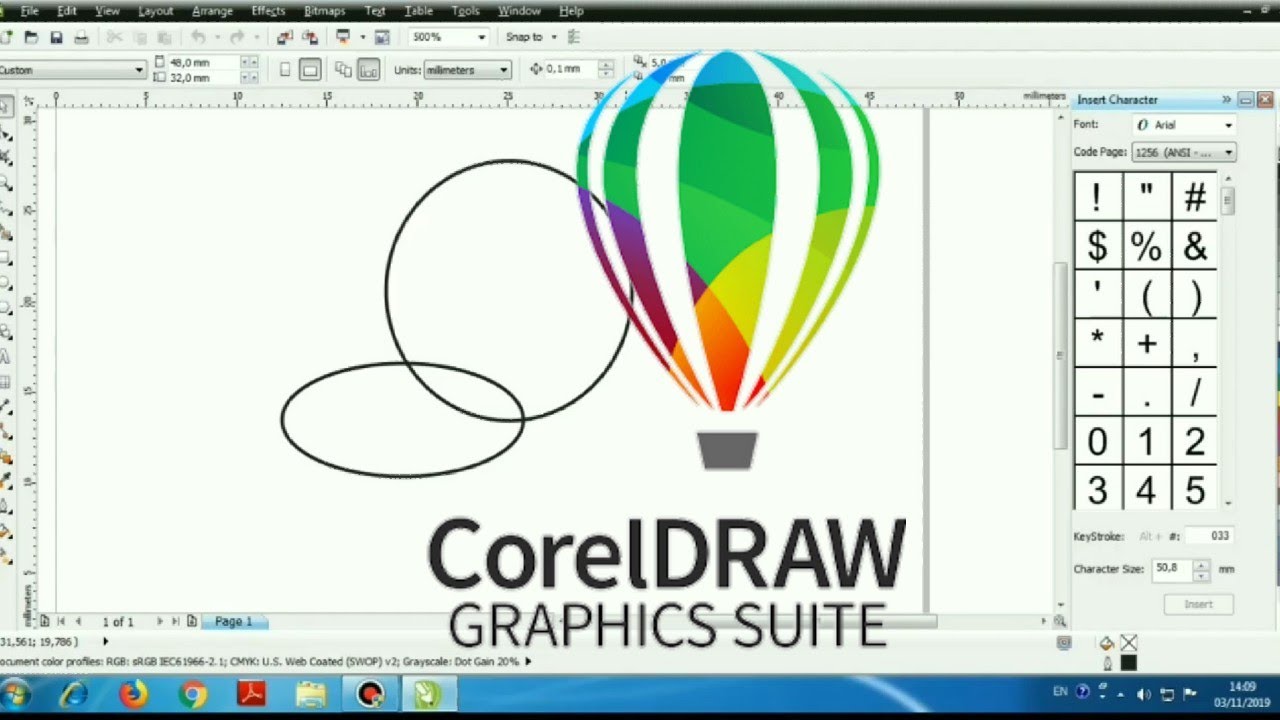This screenshot has height=720, width=1280.
Task: Select the Eyedropper tool in the toolbox
Action: [6, 482]
